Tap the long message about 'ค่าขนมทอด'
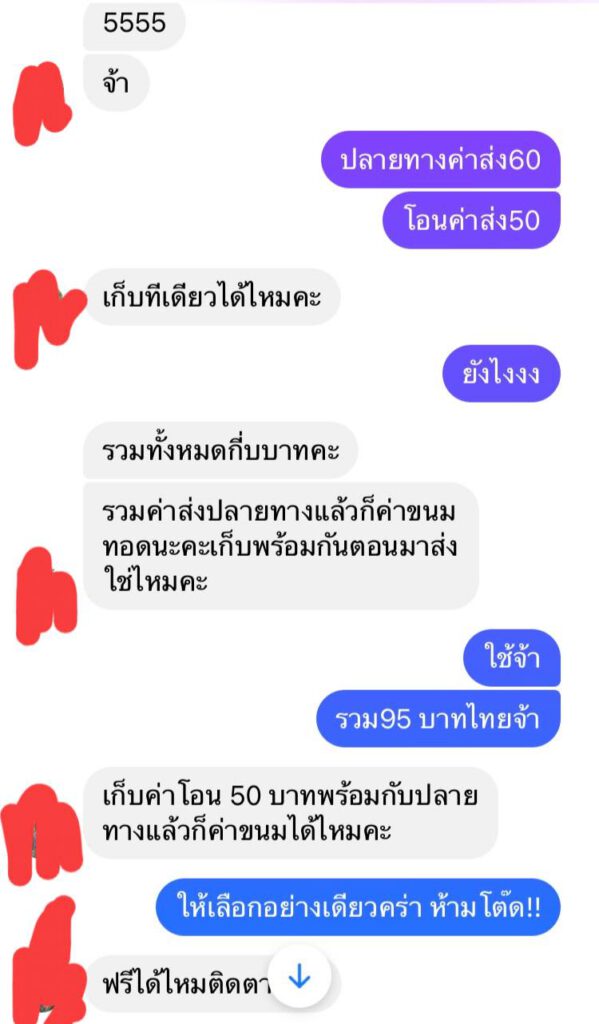The width and height of the screenshot is (599, 1024). point(281,547)
